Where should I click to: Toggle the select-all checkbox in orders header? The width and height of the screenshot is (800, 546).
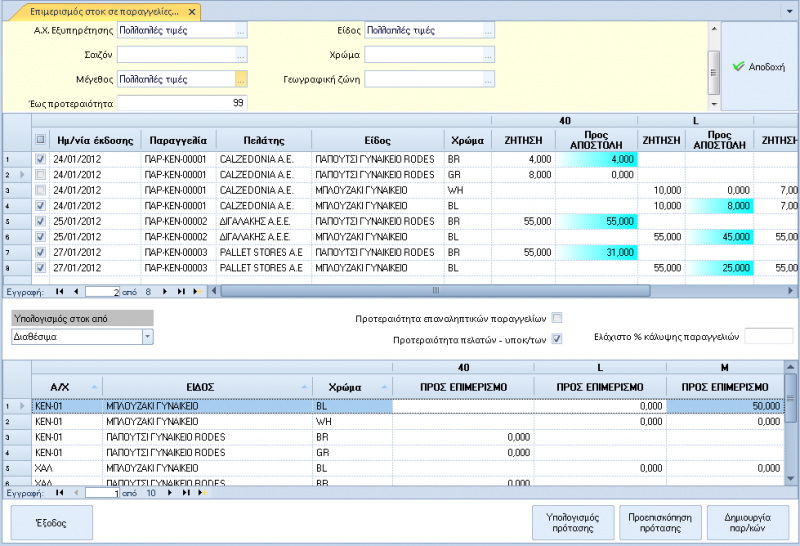point(40,139)
